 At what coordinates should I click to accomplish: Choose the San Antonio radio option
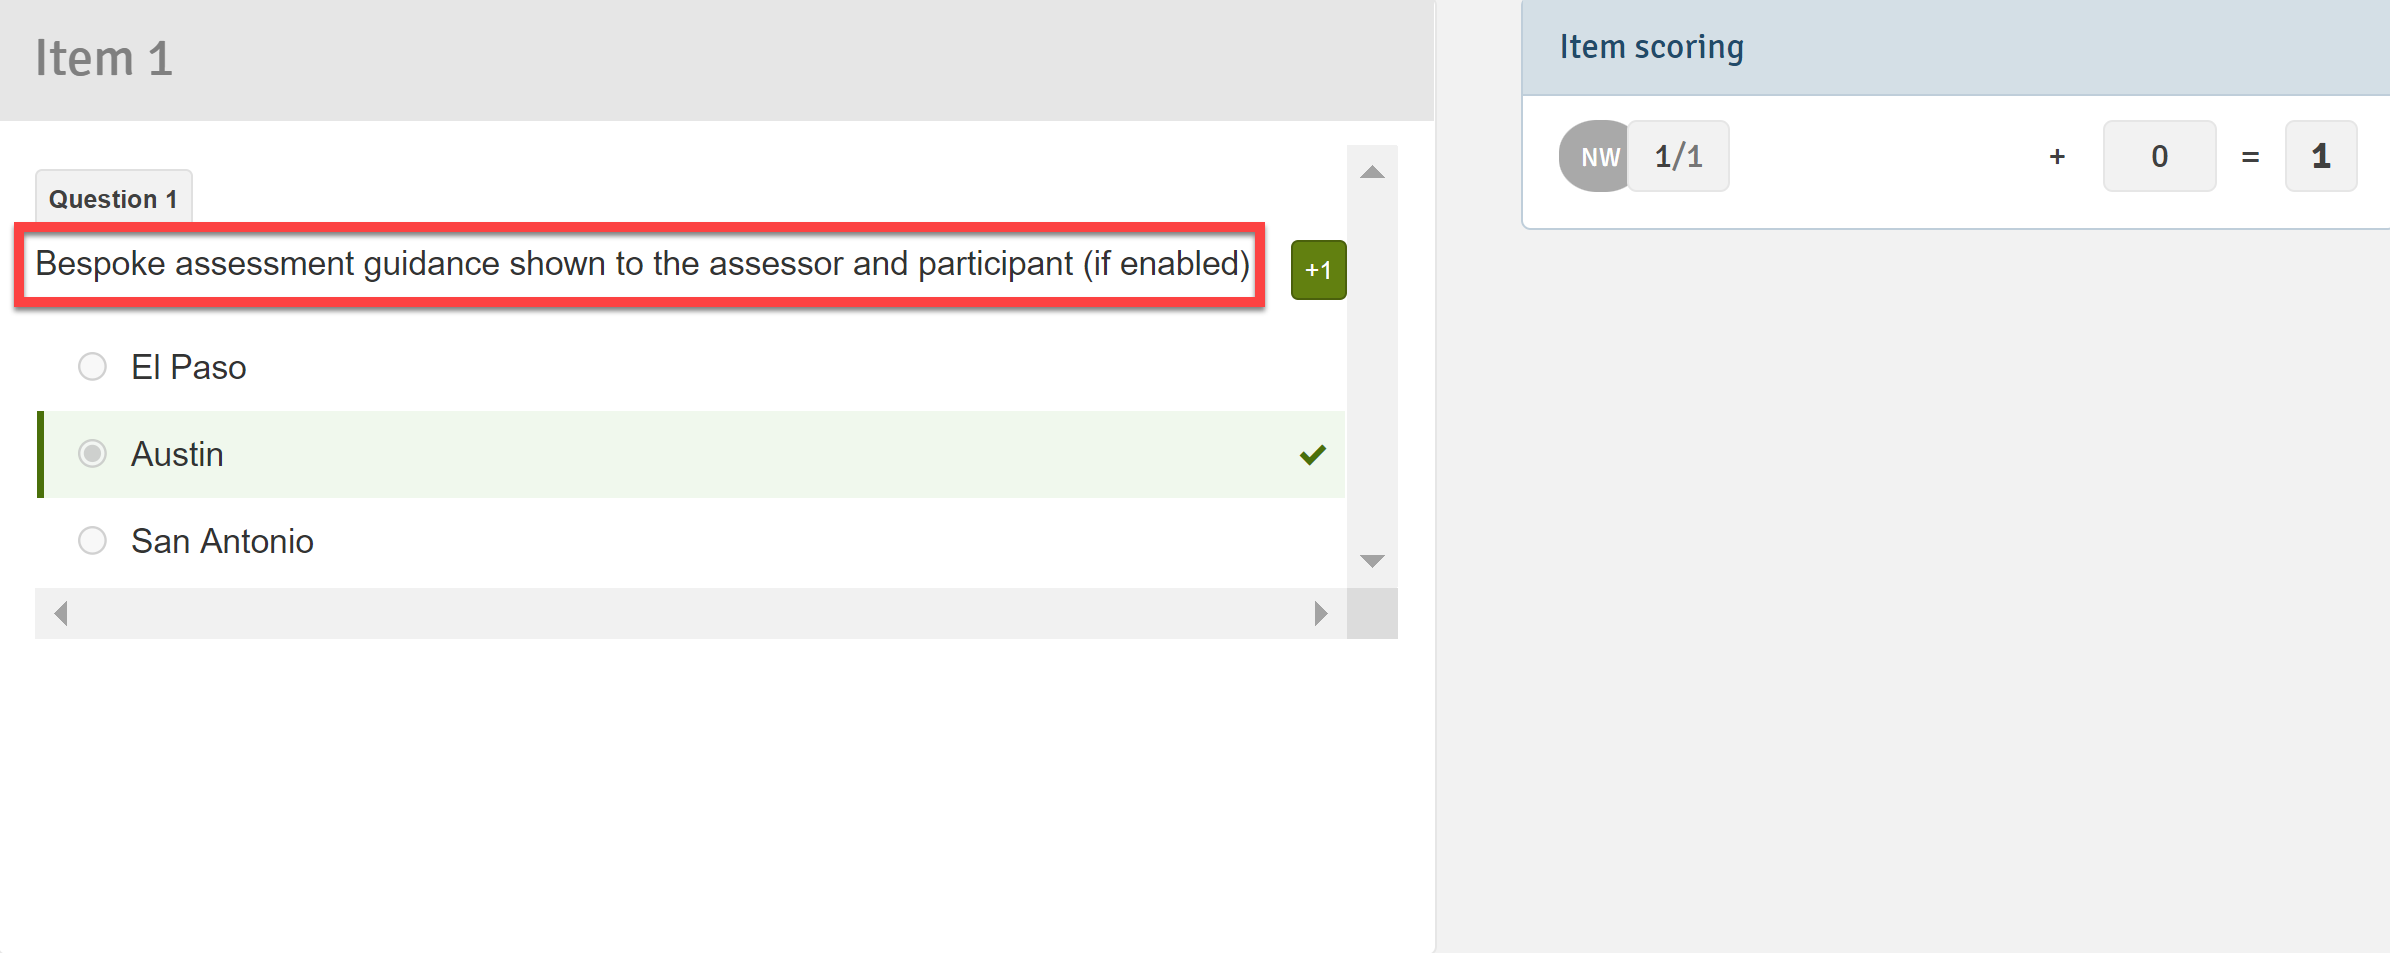pyautogui.click(x=92, y=541)
